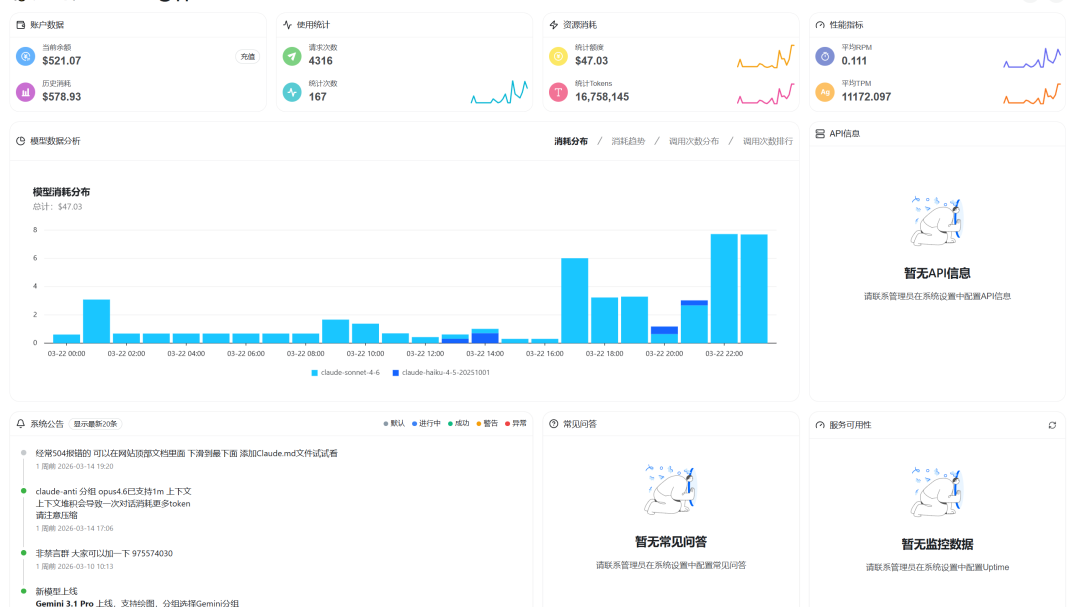Click the orange 平均TPM icon

[x=825, y=92]
